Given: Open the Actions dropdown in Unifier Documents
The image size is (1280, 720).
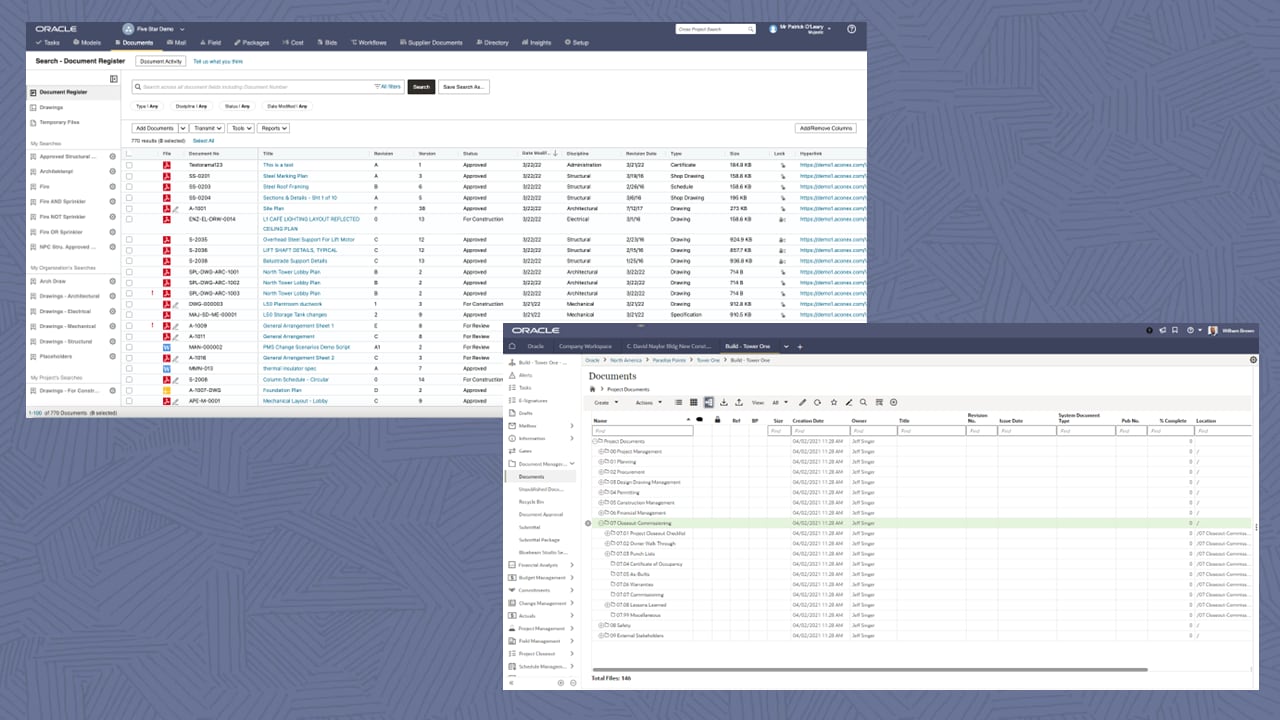Looking at the screenshot, I should (648, 402).
